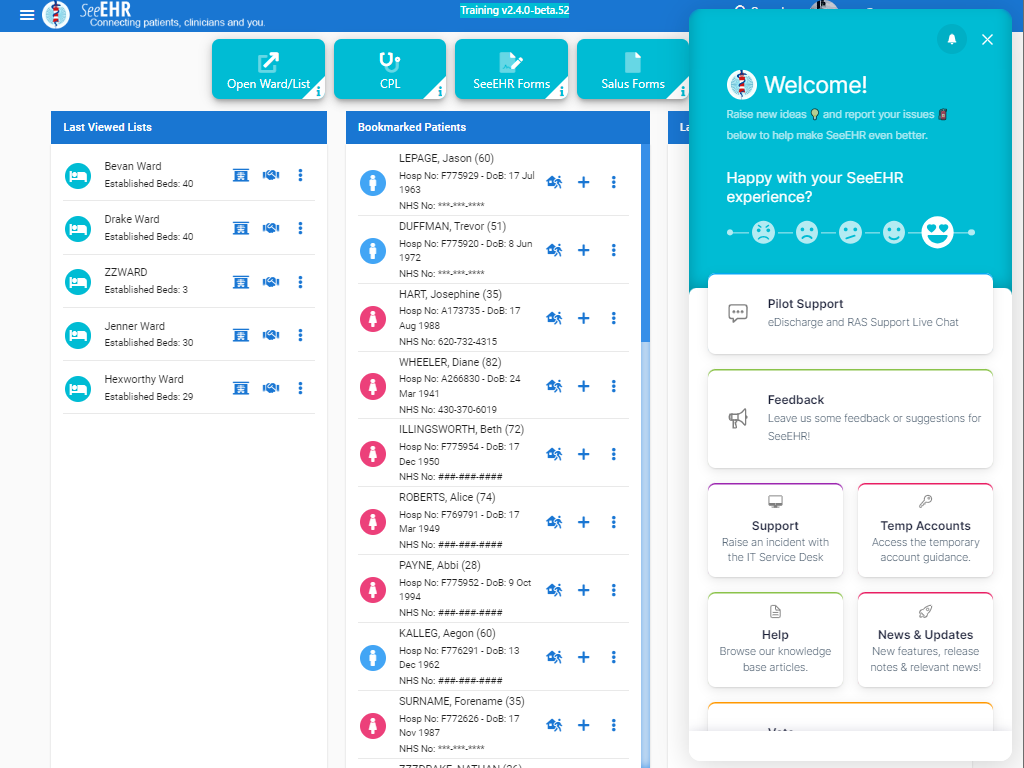Screen dimensions: 1024x768
Task: Open the SeeEHR Forms tile
Action: point(511,69)
